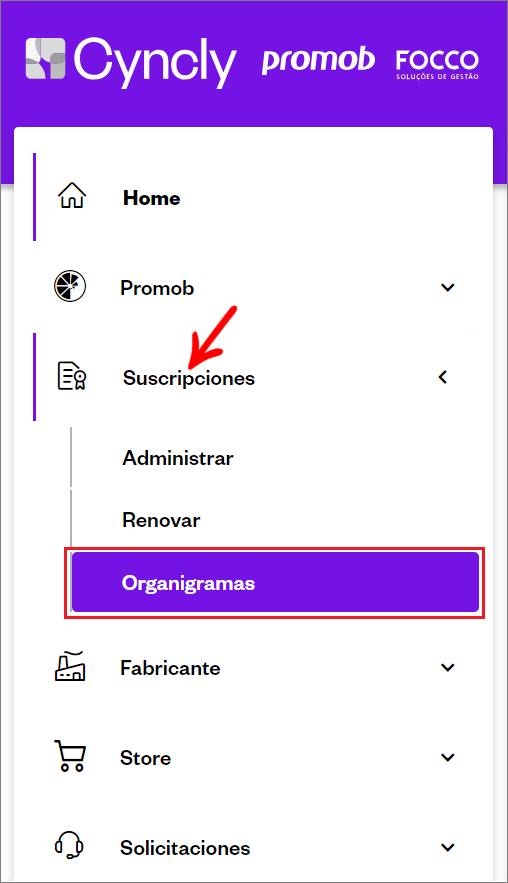The height and width of the screenshot is (883, 508).
Task: Expand the Store dropdown chevron
Action: tap(448, 757)
